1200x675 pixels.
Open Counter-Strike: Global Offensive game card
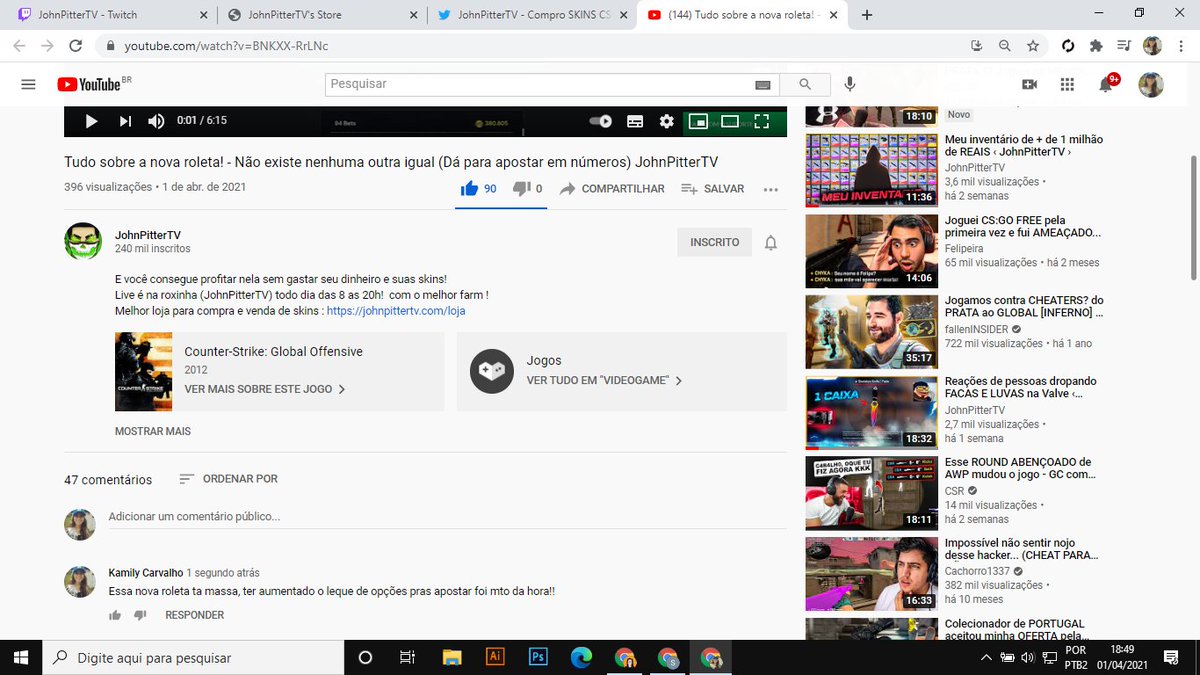click(279, 371)
